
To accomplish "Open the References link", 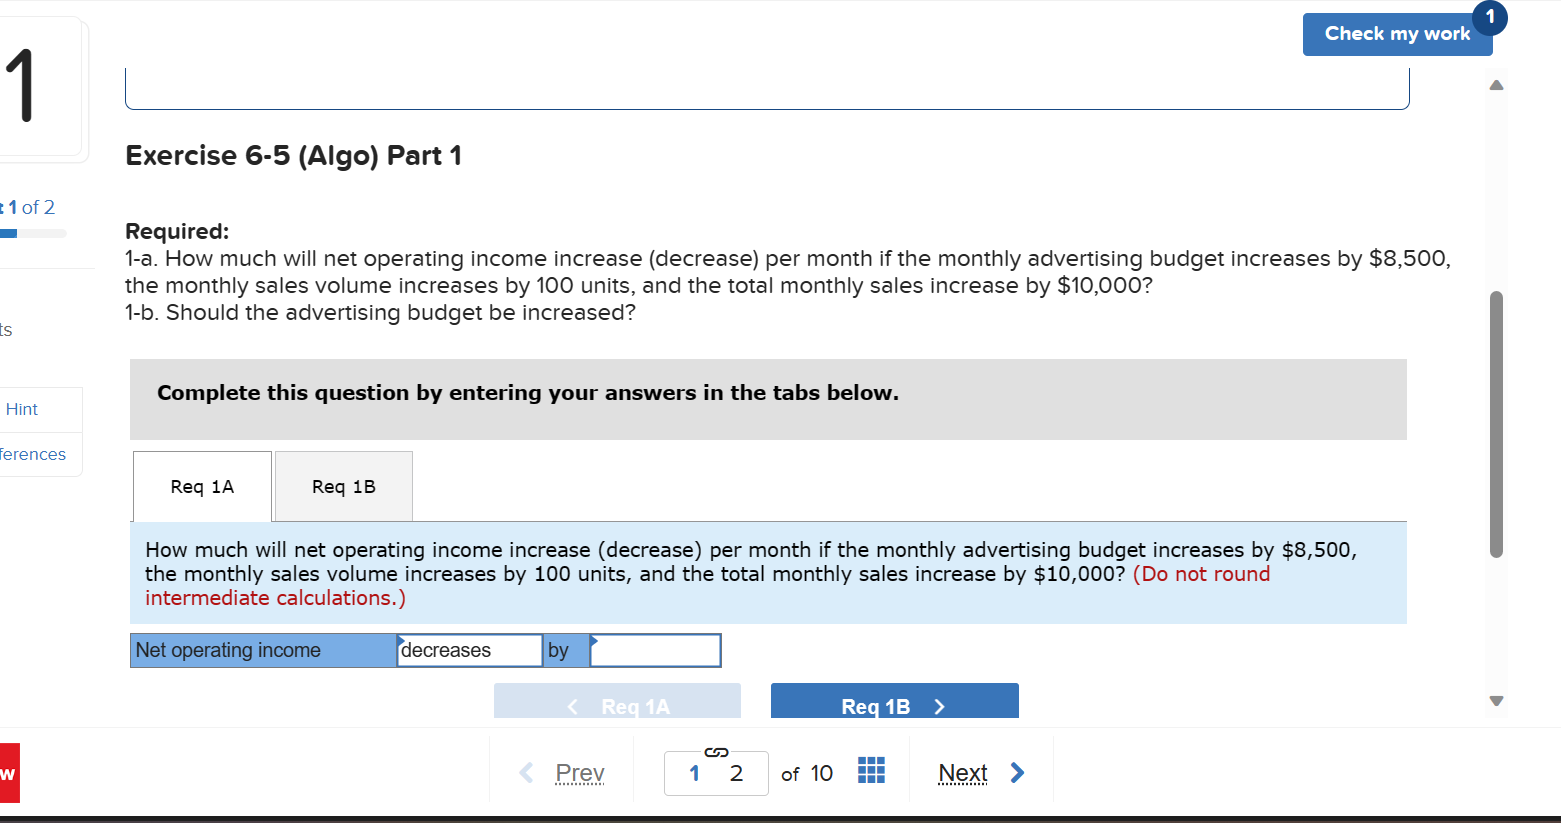I will [x=31, y=453].
